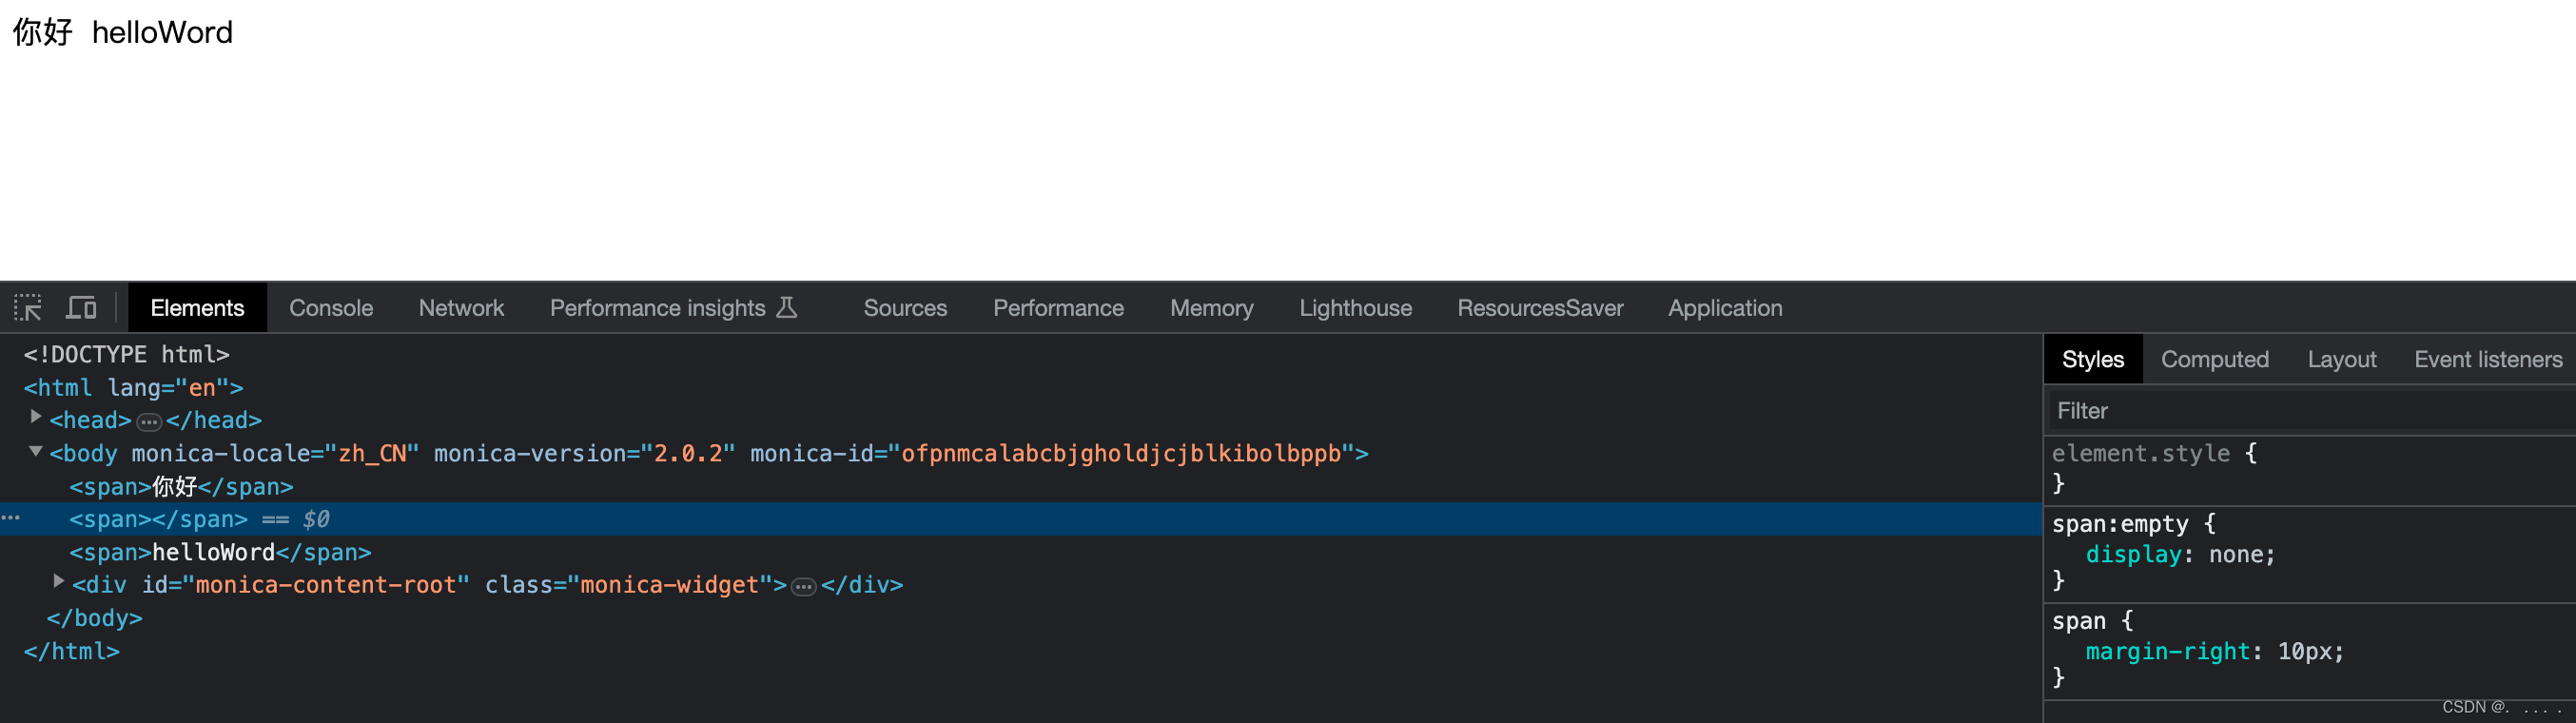Select the span containing 你好
This screenshot has width=2576, height=723.
[x=181, y=487]
